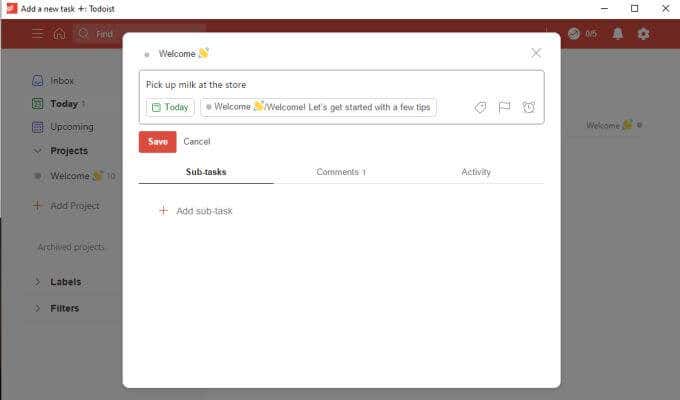Click Add Project in sidebar
Image resolution: width=680 pixels, height=400 pixels.
click(x=75, y=206)
